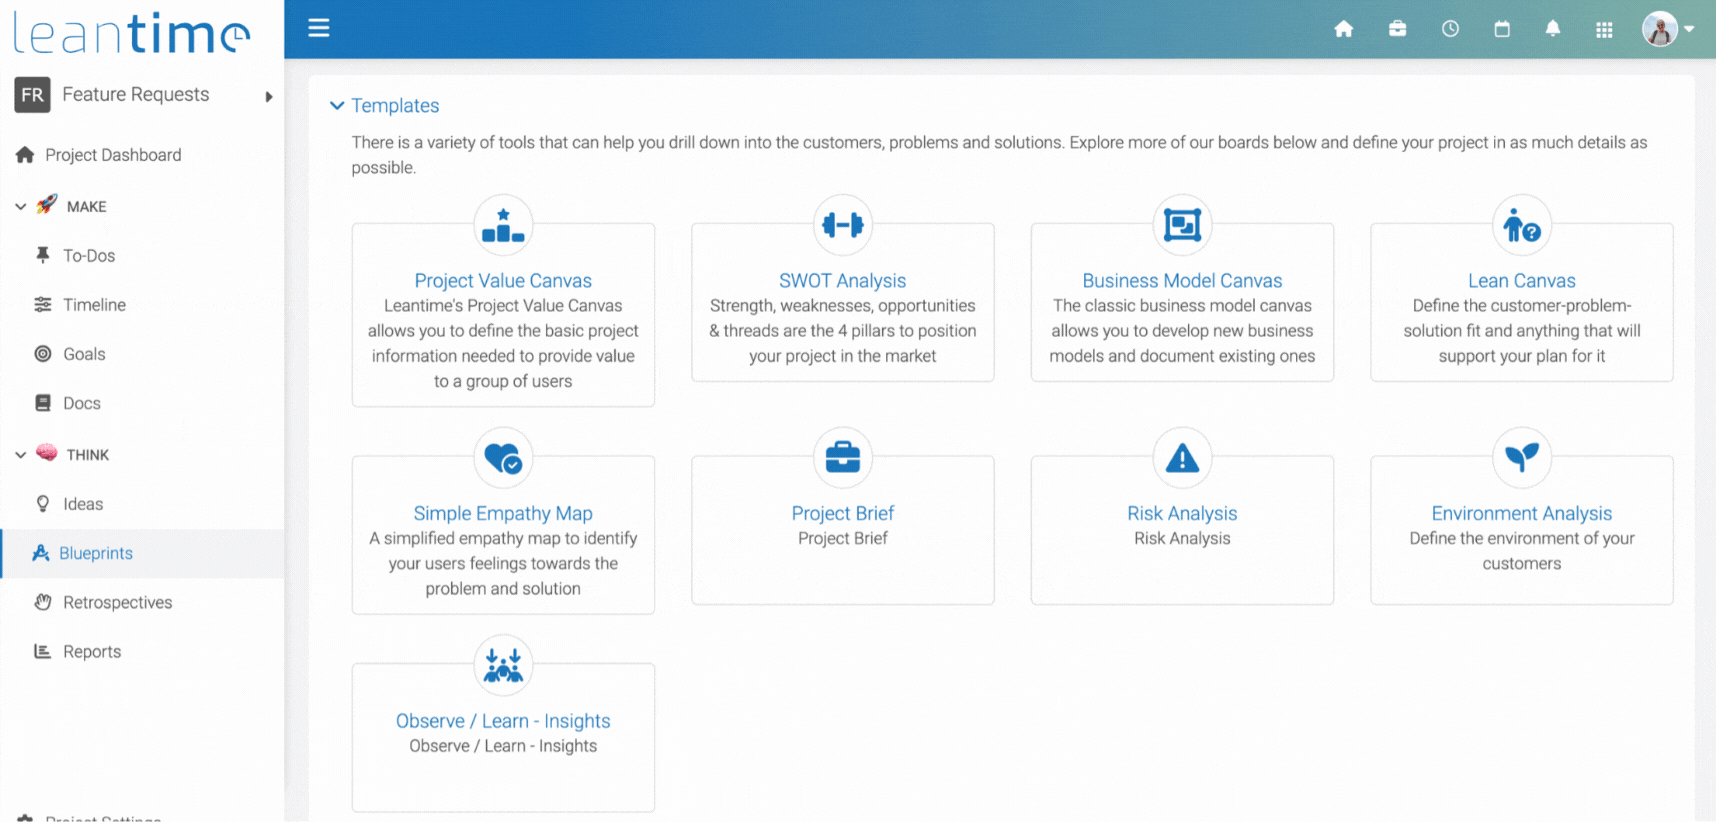1716x822 pixels.
Task: Click Simple Empathy Map heart icon
Action: 503,457
